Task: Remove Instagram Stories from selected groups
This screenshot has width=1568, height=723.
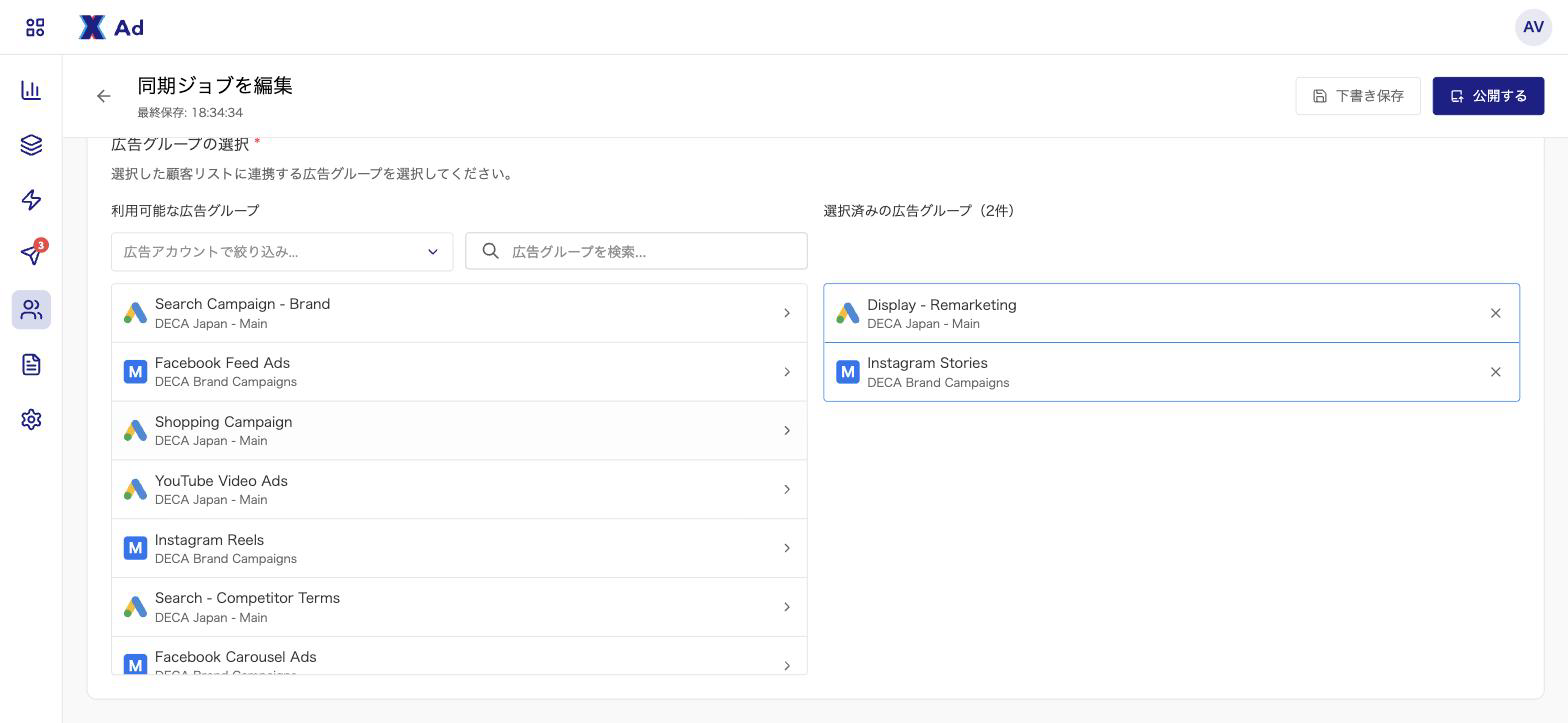Action: tap(1495, 372)
